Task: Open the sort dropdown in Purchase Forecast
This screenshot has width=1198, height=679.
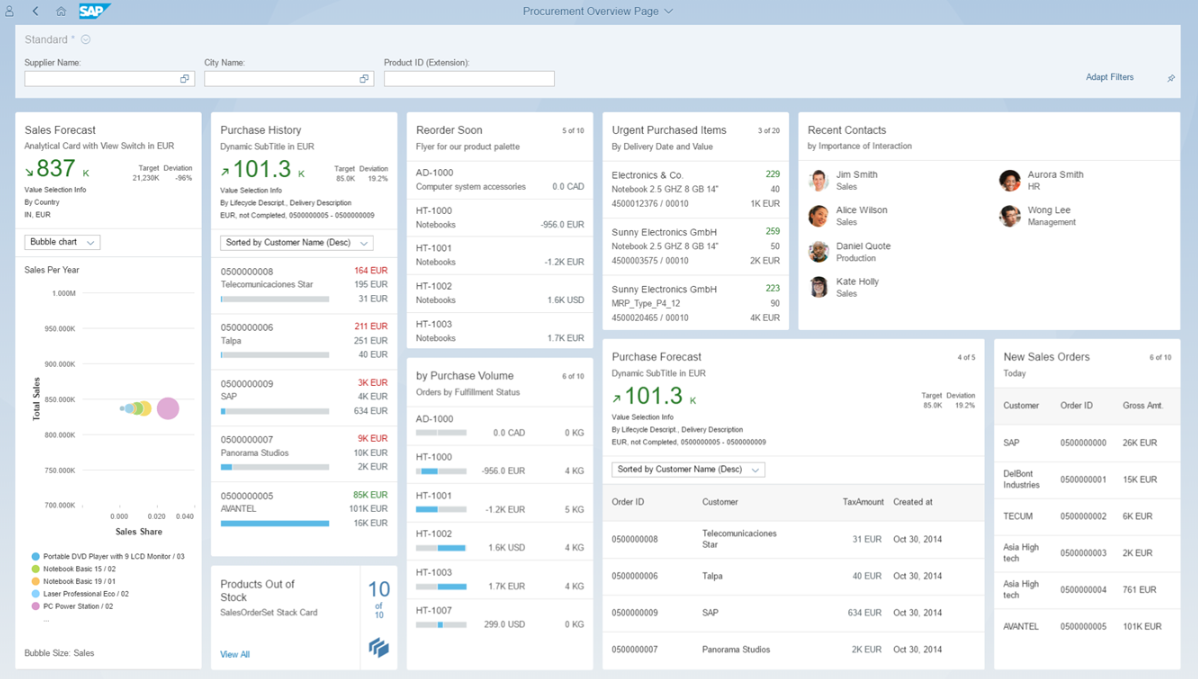Action: [x=687, y=468]
